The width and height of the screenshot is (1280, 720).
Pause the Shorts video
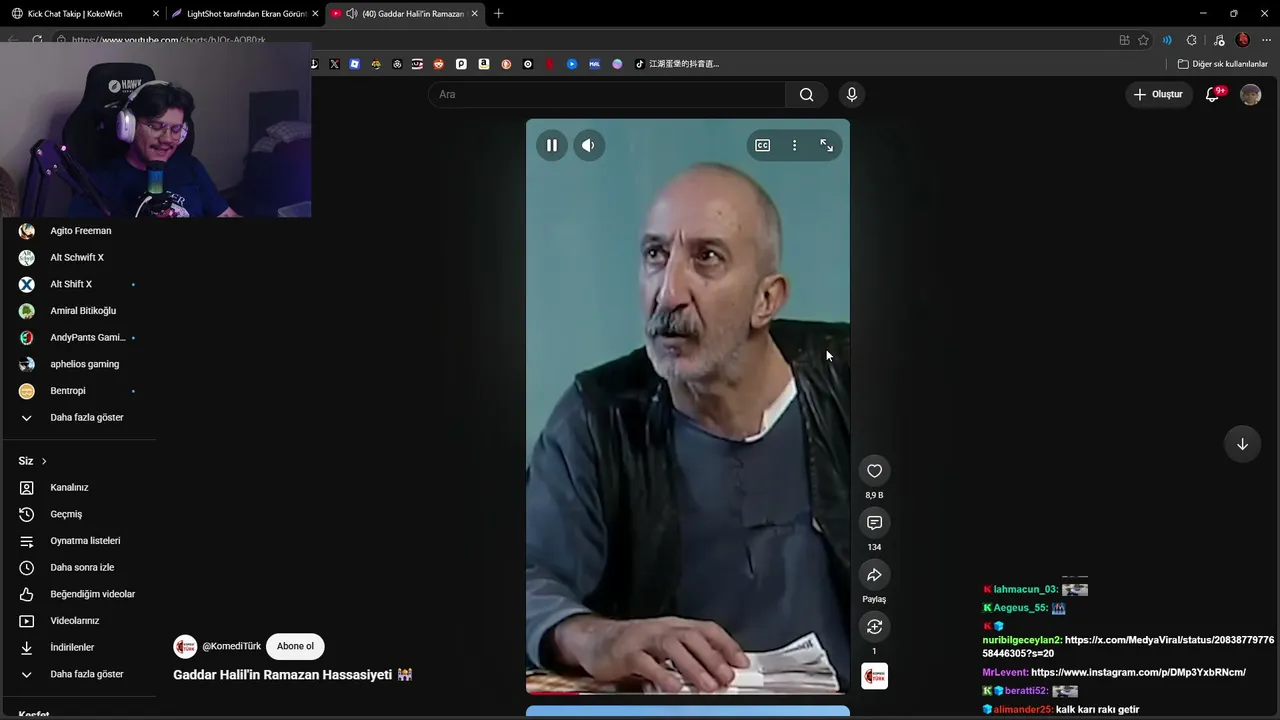551,145
